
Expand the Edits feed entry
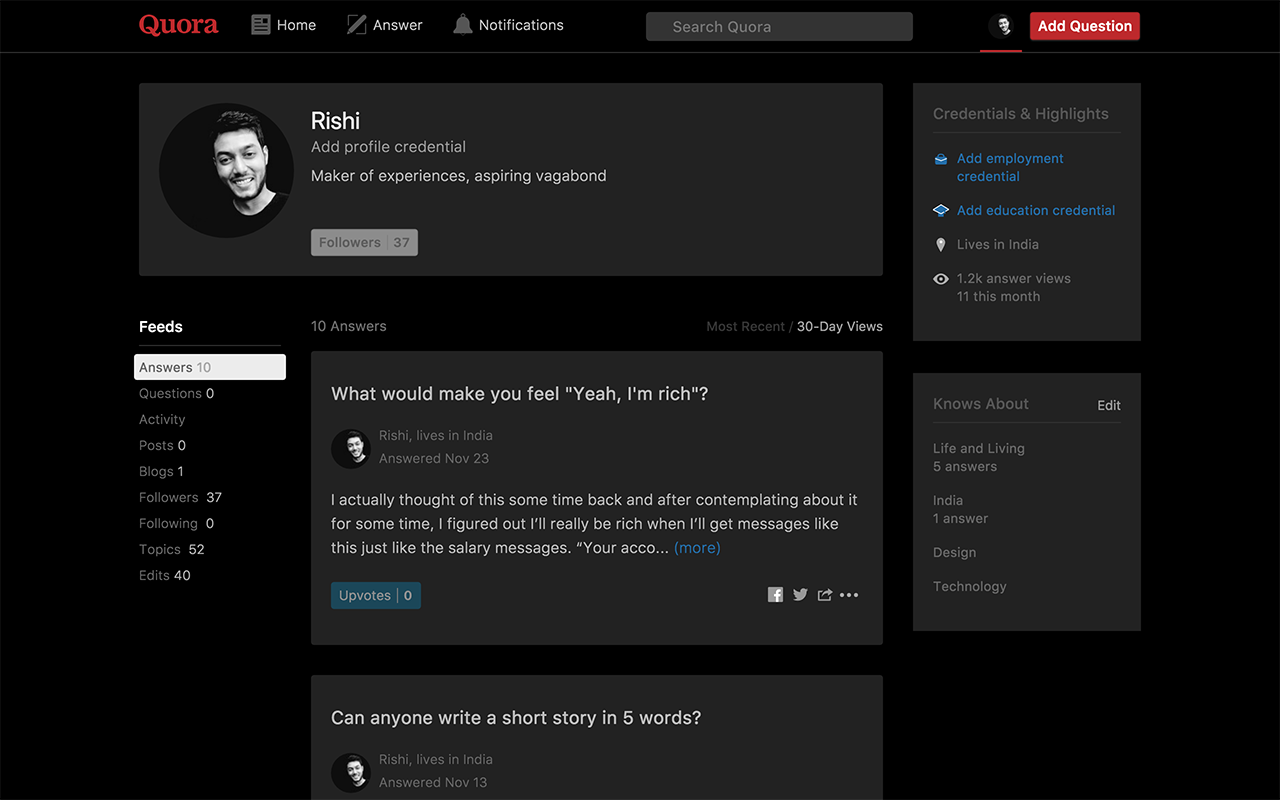pyautogui.click(x=165, y=575)
